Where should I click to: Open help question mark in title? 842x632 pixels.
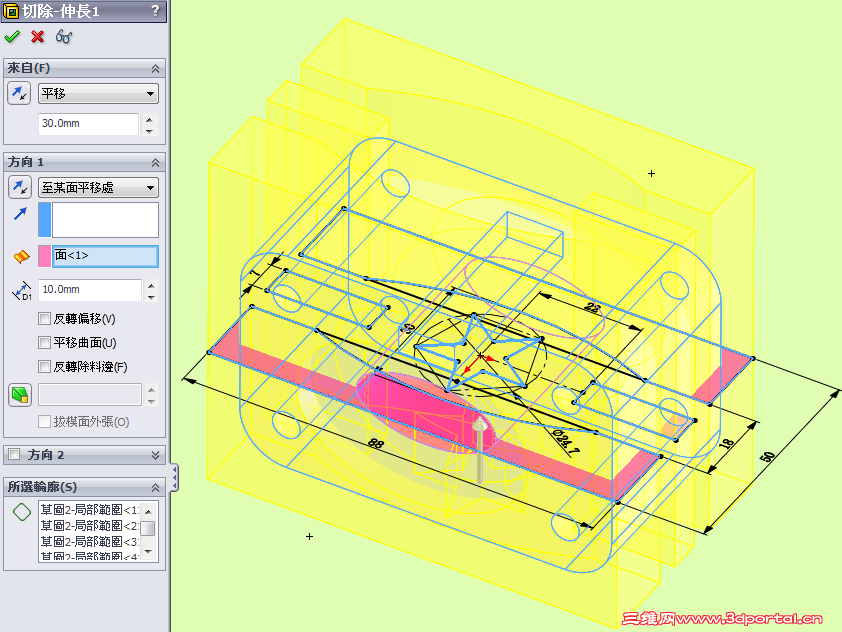155,11
